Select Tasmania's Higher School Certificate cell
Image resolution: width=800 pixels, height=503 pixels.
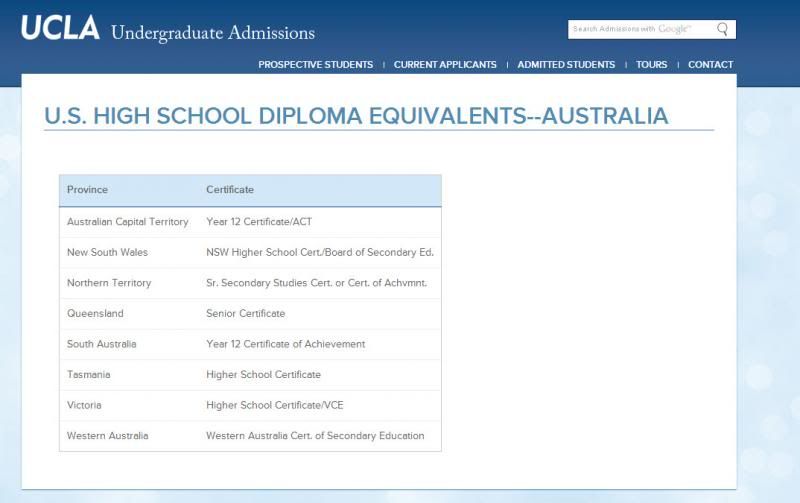pyautogui.click(x=263, y=375)
